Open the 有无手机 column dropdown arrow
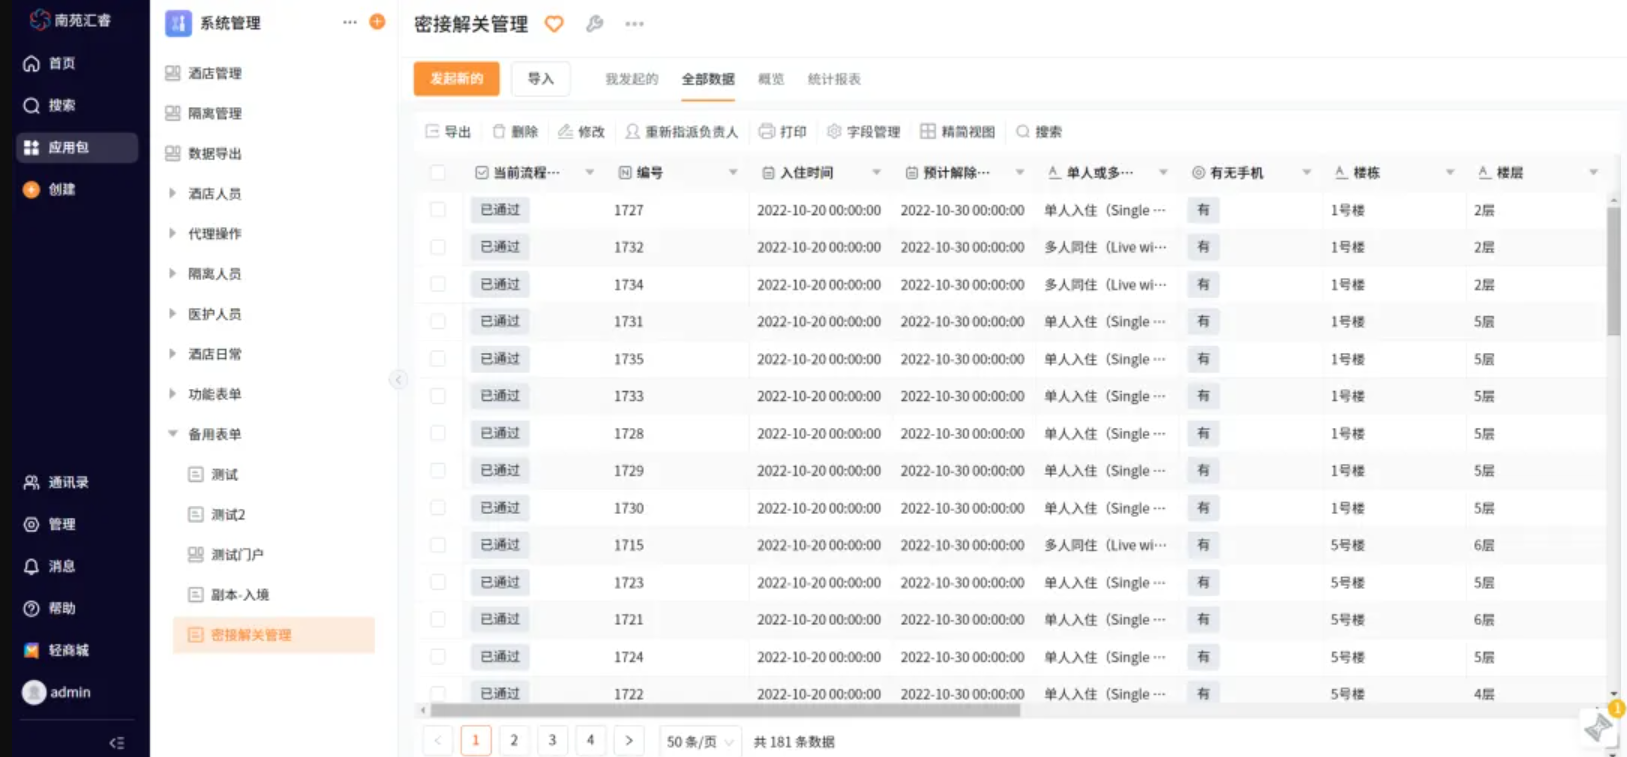This screenshot has height=757, width=1627. point(1306,172)
